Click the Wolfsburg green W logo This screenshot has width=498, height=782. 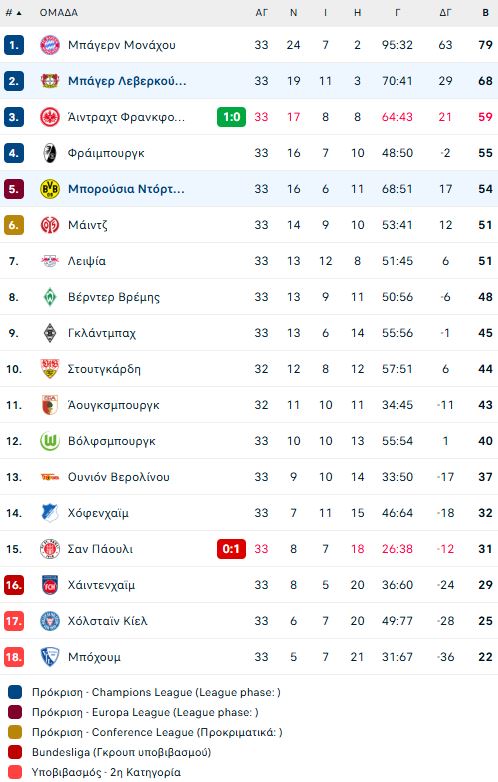point(50,441)
